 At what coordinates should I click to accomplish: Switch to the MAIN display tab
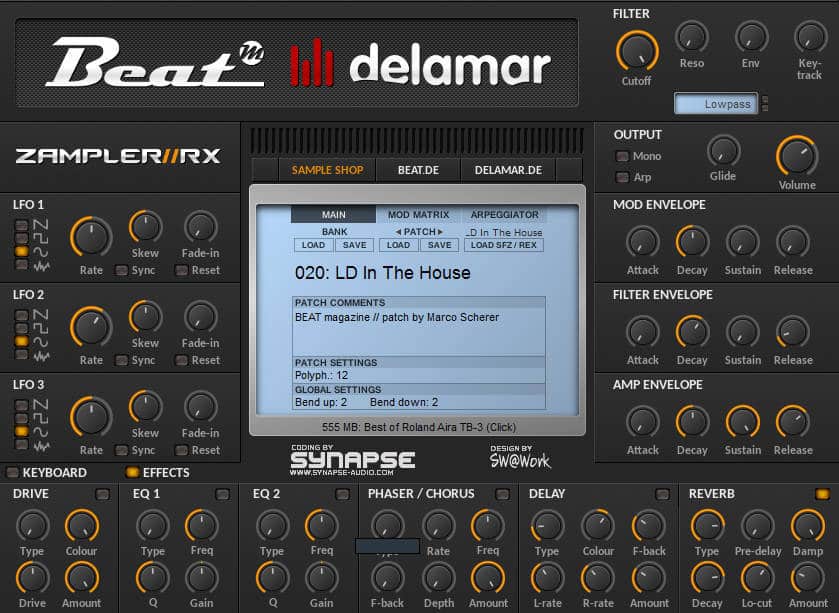(x=333, y=214)
